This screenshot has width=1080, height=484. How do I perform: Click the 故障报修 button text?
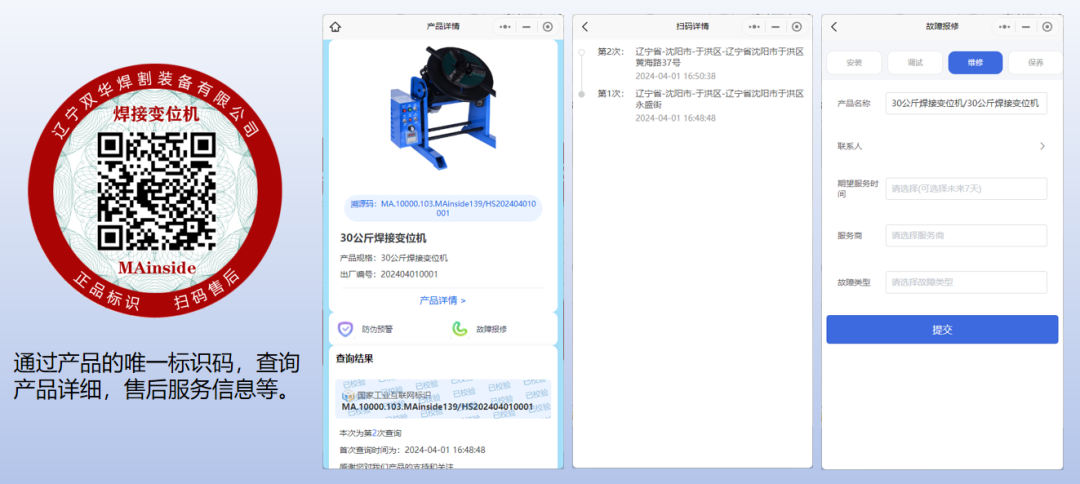pos(492,329)
